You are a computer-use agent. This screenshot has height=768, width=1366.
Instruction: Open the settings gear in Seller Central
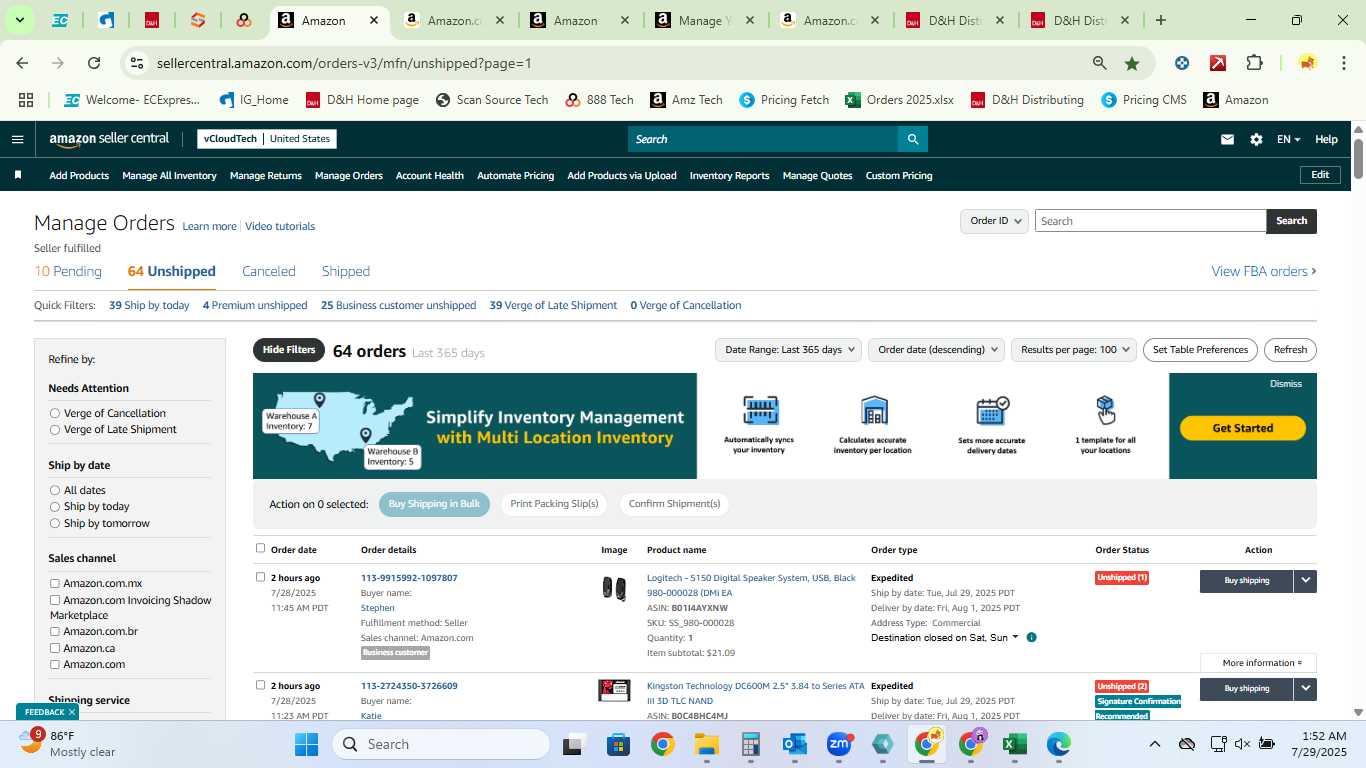tap(1256, 140)
